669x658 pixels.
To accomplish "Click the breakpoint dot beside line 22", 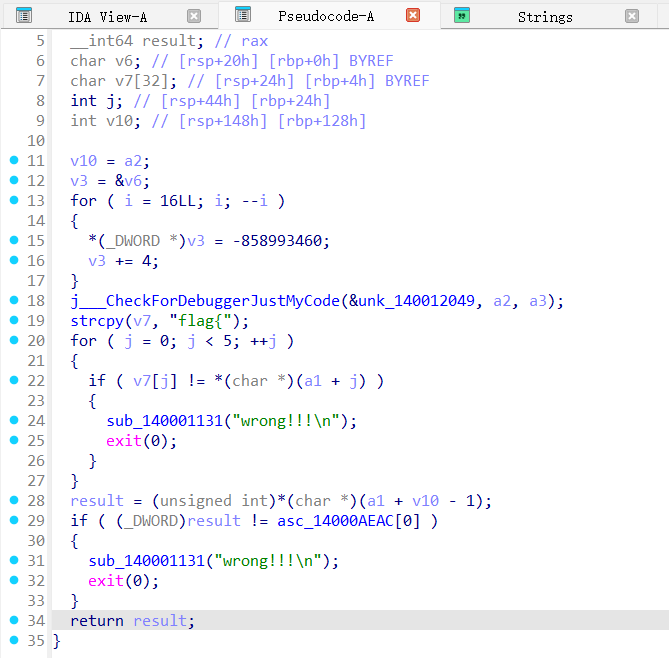I will (13, 380).
